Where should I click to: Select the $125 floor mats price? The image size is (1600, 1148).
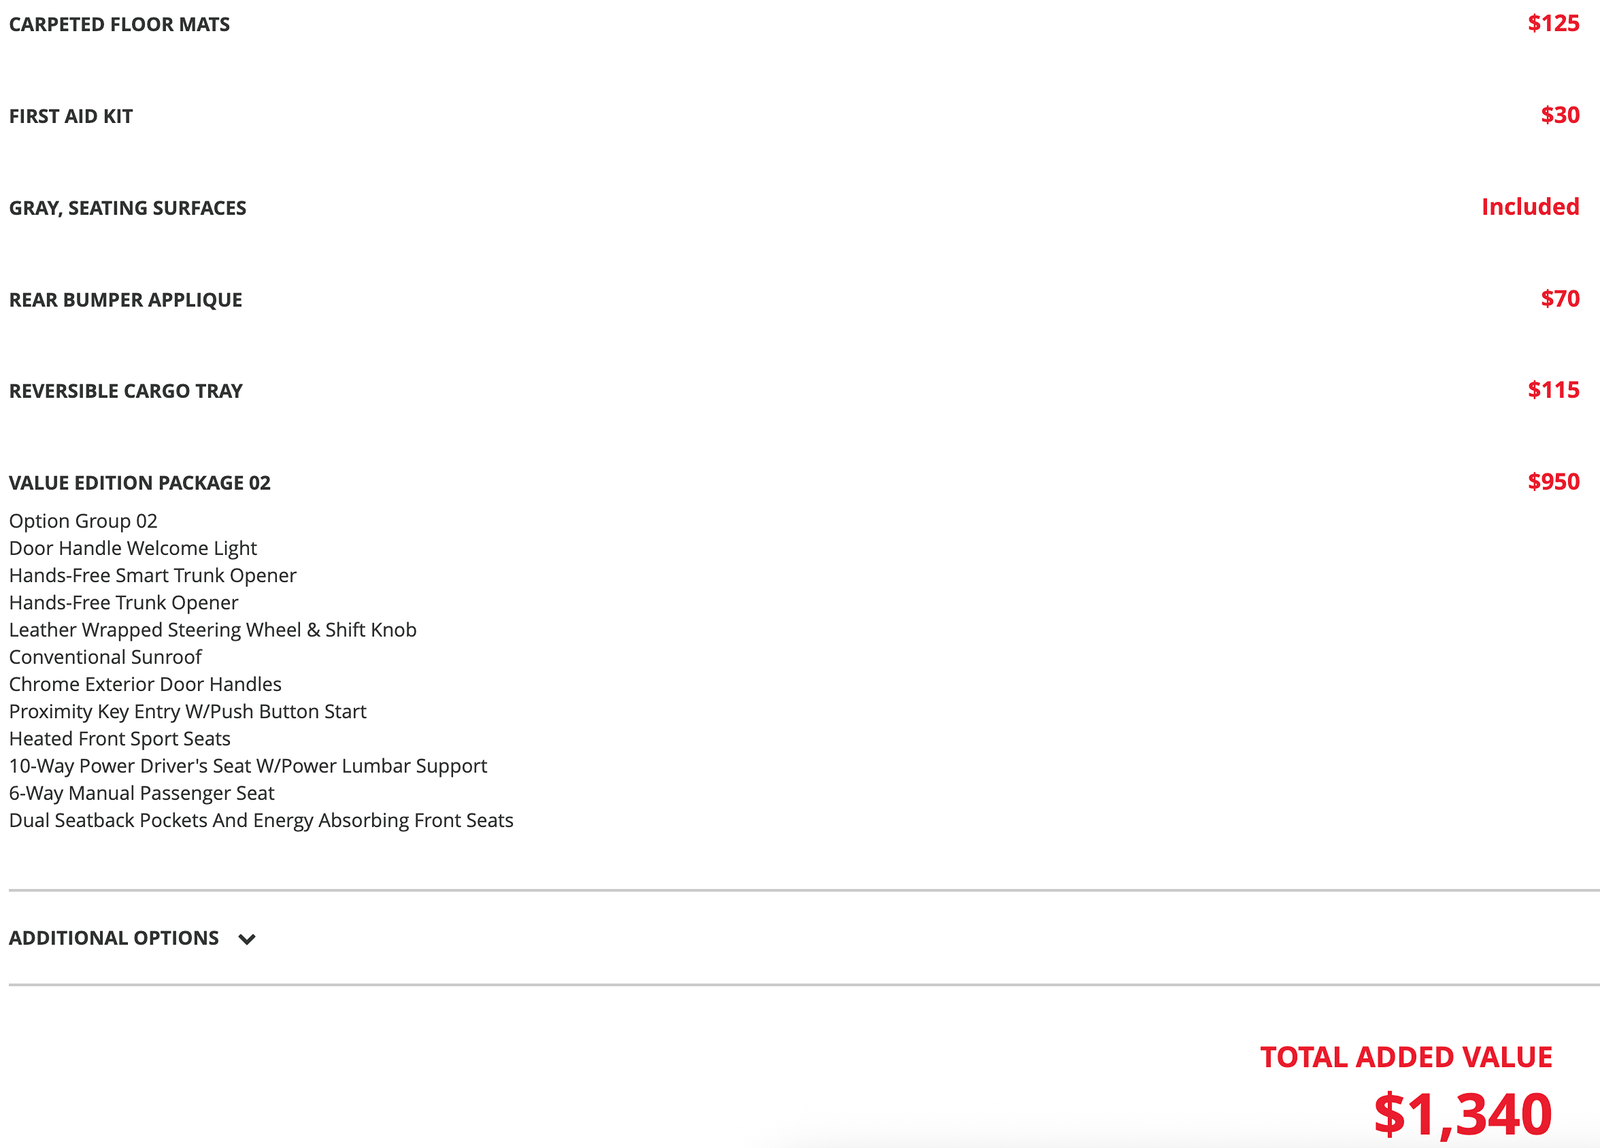[x=1553, y=23]
